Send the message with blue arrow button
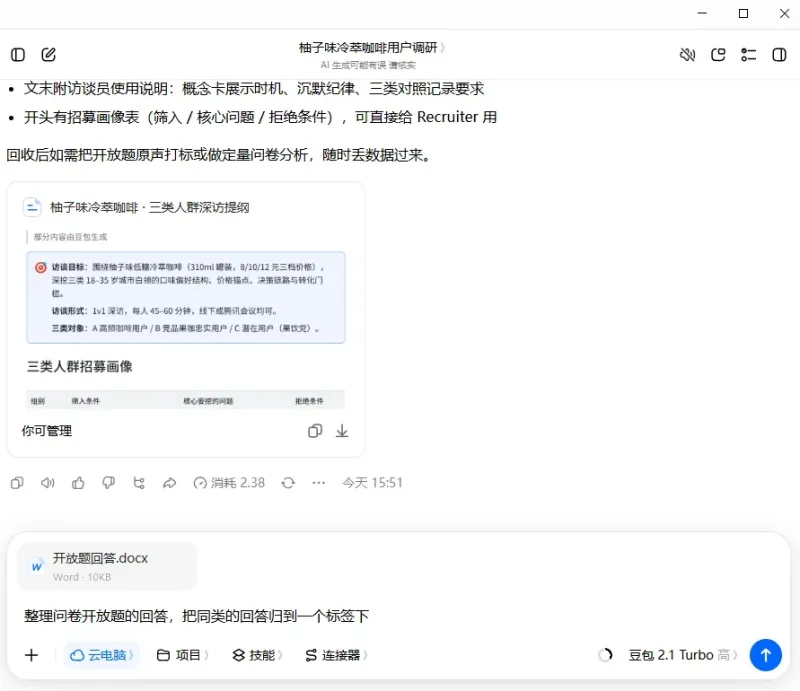800x691 pixels. pos(765,655)
